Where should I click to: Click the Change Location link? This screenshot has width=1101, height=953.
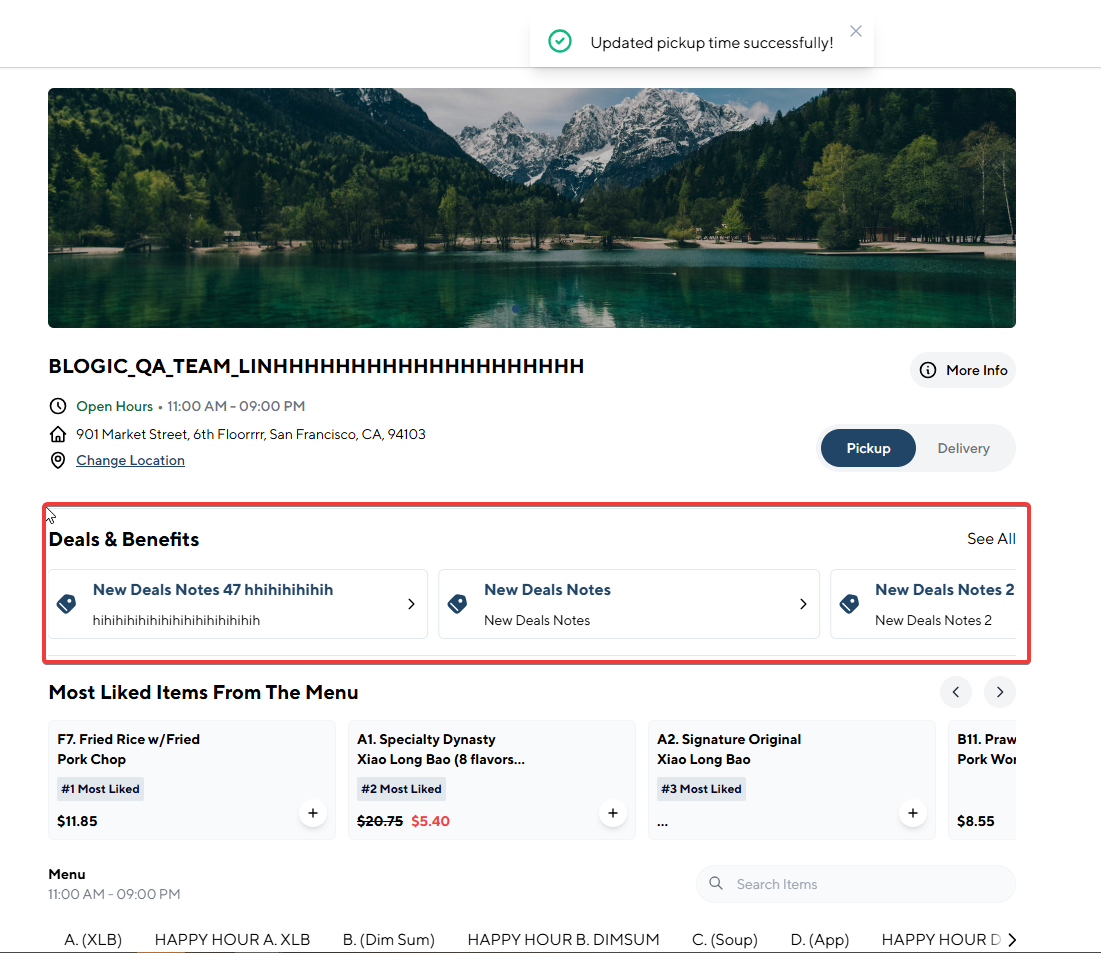130,460
